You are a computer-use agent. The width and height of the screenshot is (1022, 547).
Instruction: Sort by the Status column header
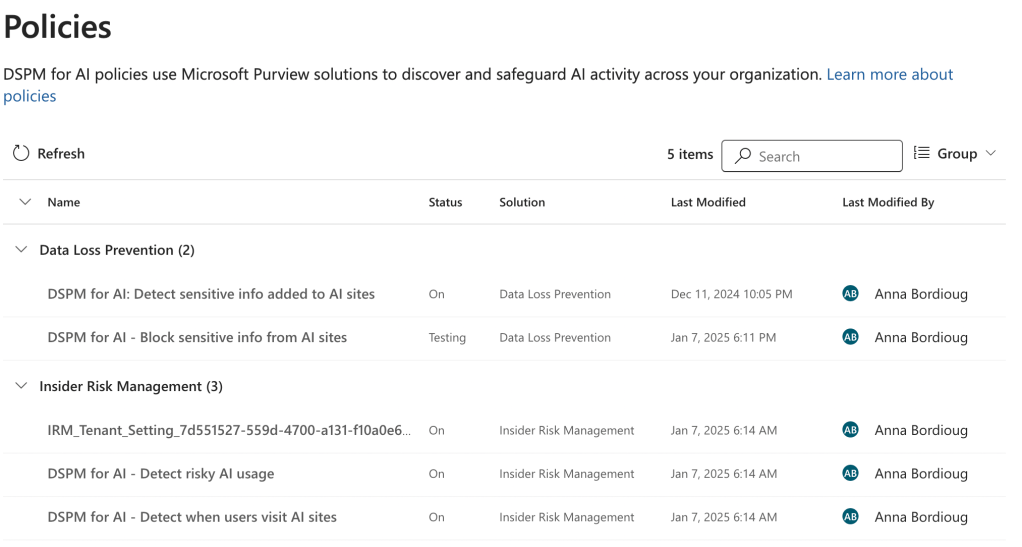point(445,202)
